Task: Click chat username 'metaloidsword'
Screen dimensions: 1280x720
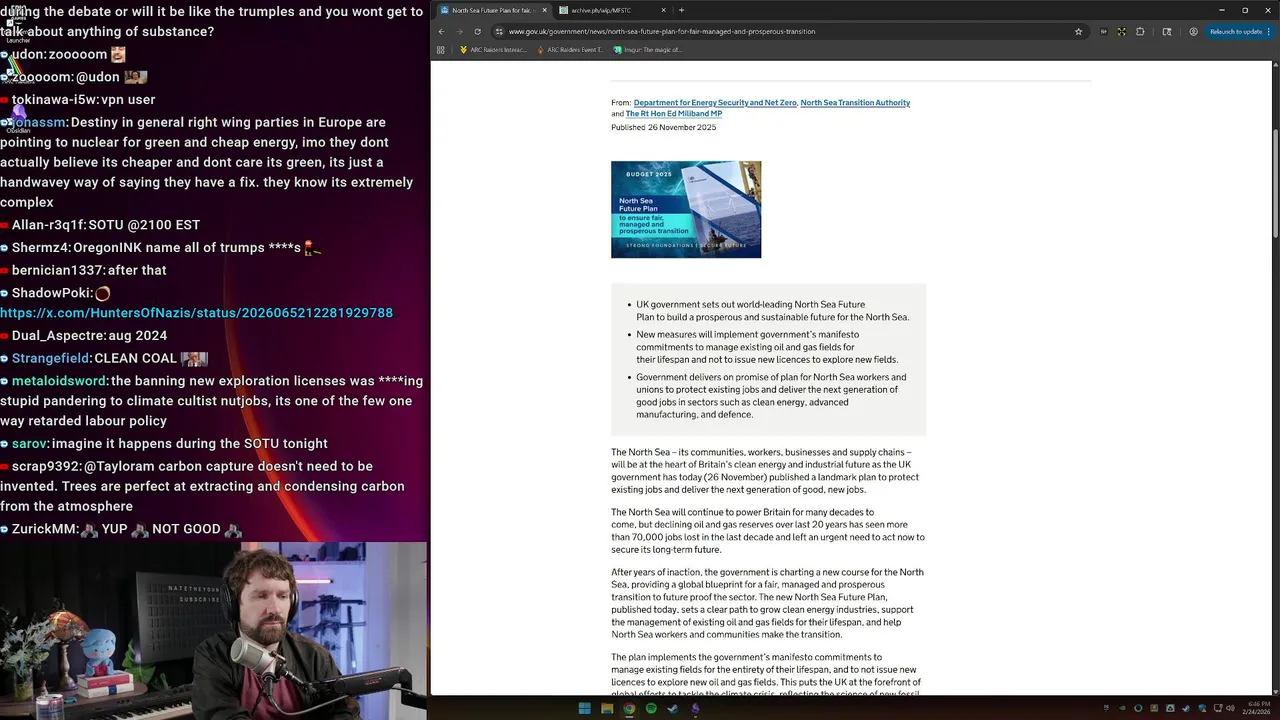Action: (x=59, y=381)
